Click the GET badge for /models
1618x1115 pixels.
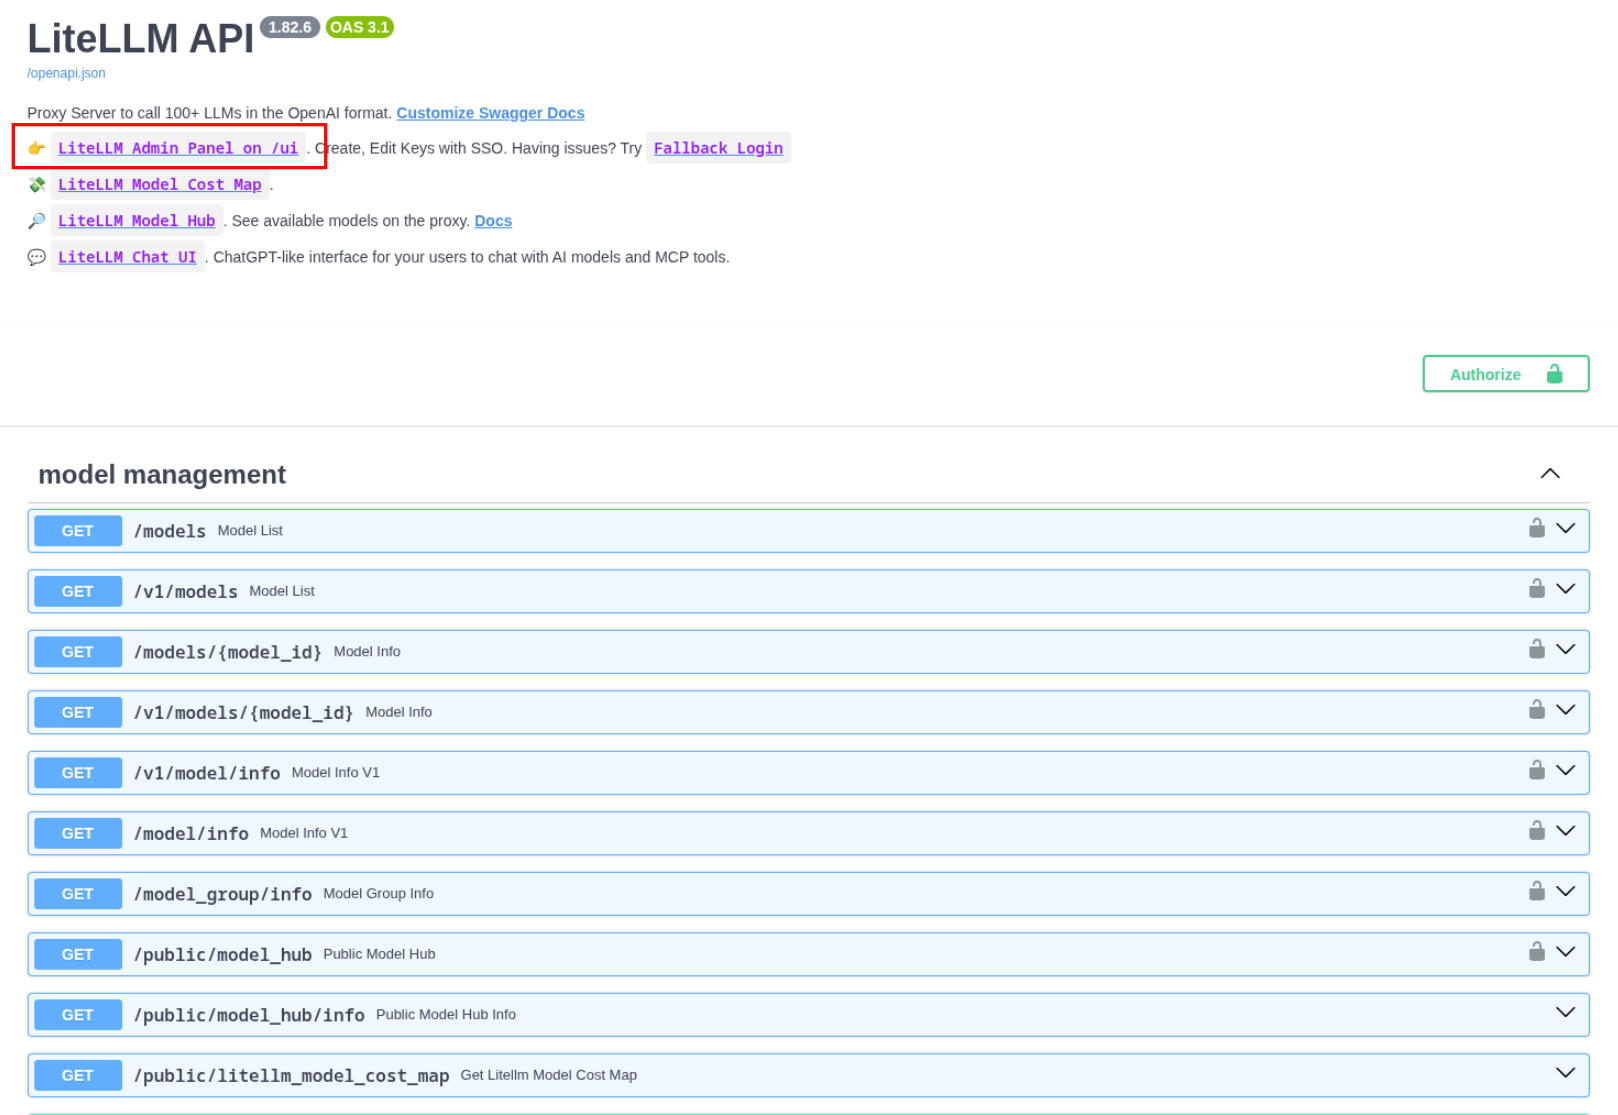pos(78,531)
